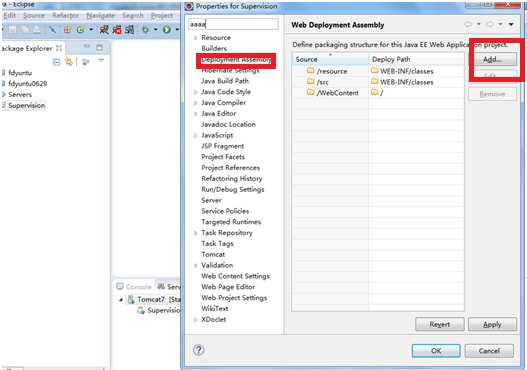Open the Javadoc Location page
Viewport: 527px width, 370px height.
[x=229, y=124]
